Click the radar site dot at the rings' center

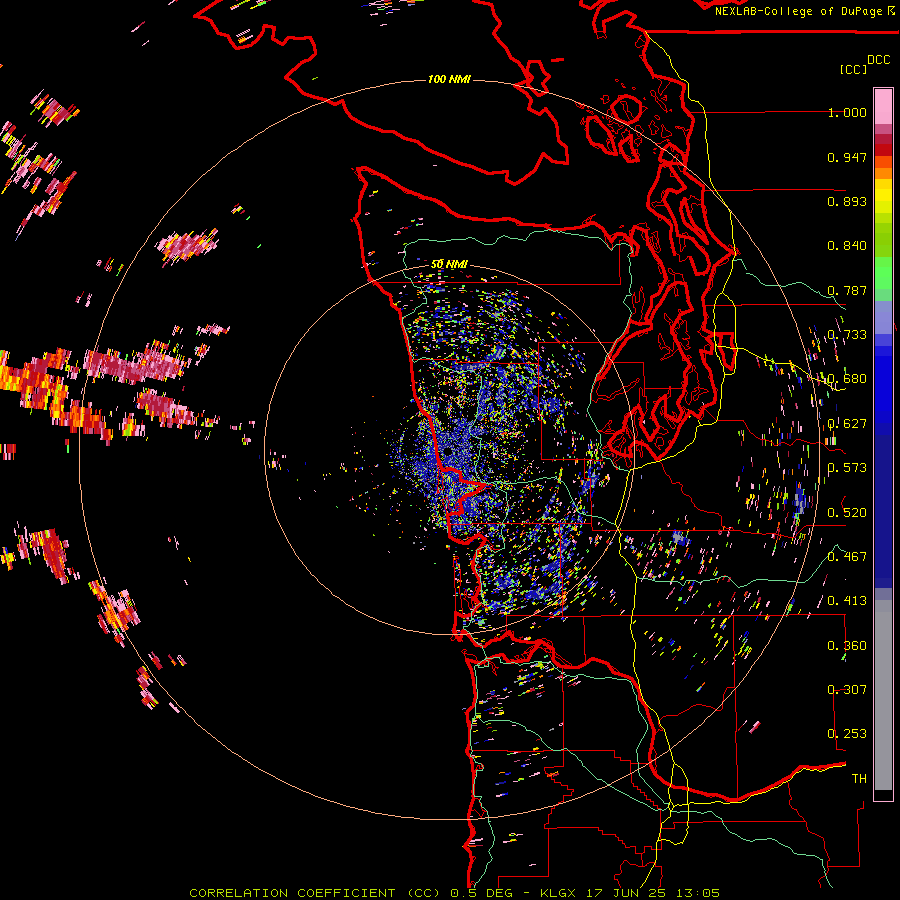point(448,452)
